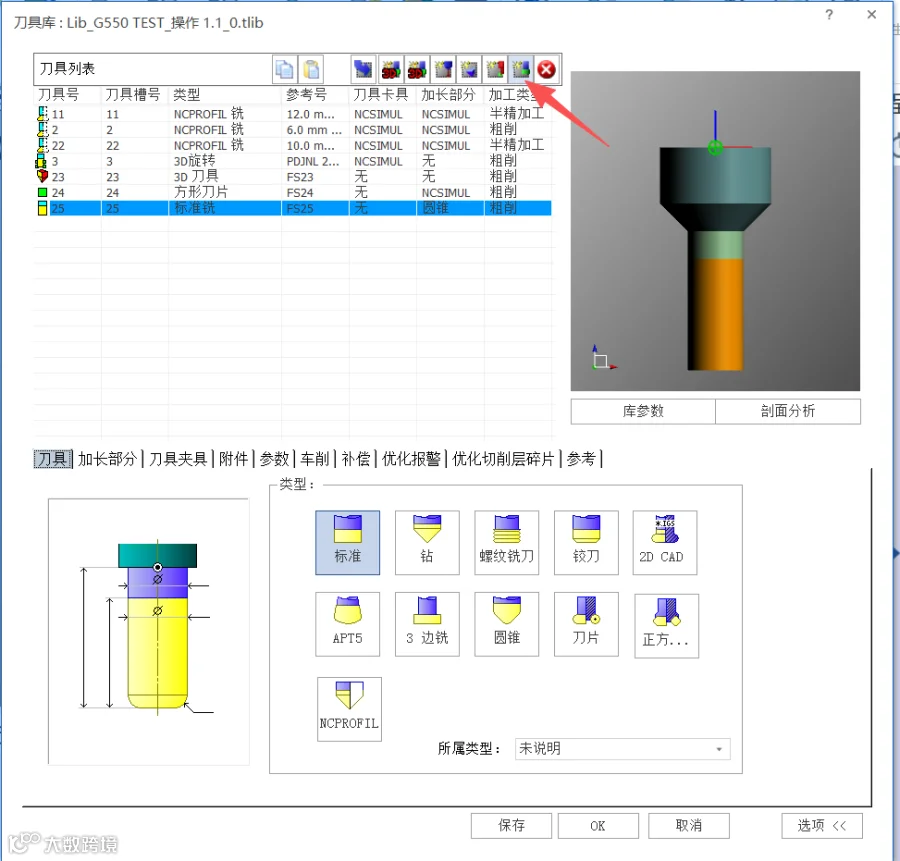The width and height of the screenshot is (900, 861).
Task: Select tool 23 row in list
Action: click(x=293, y=177)
